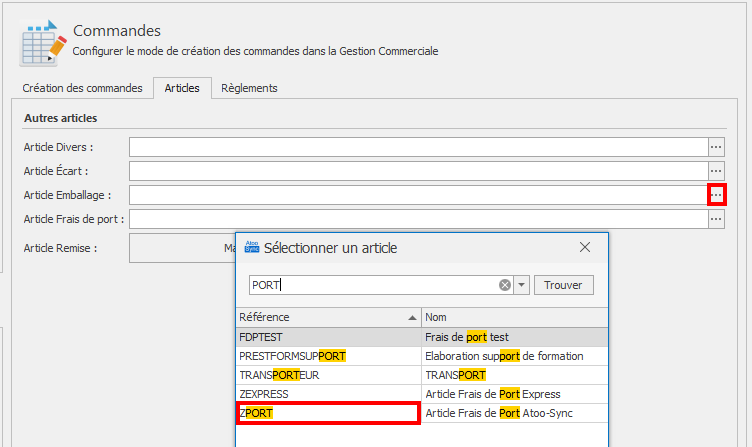Click the Atoo-Sync icon in the dialog title

tap(252, 247)
